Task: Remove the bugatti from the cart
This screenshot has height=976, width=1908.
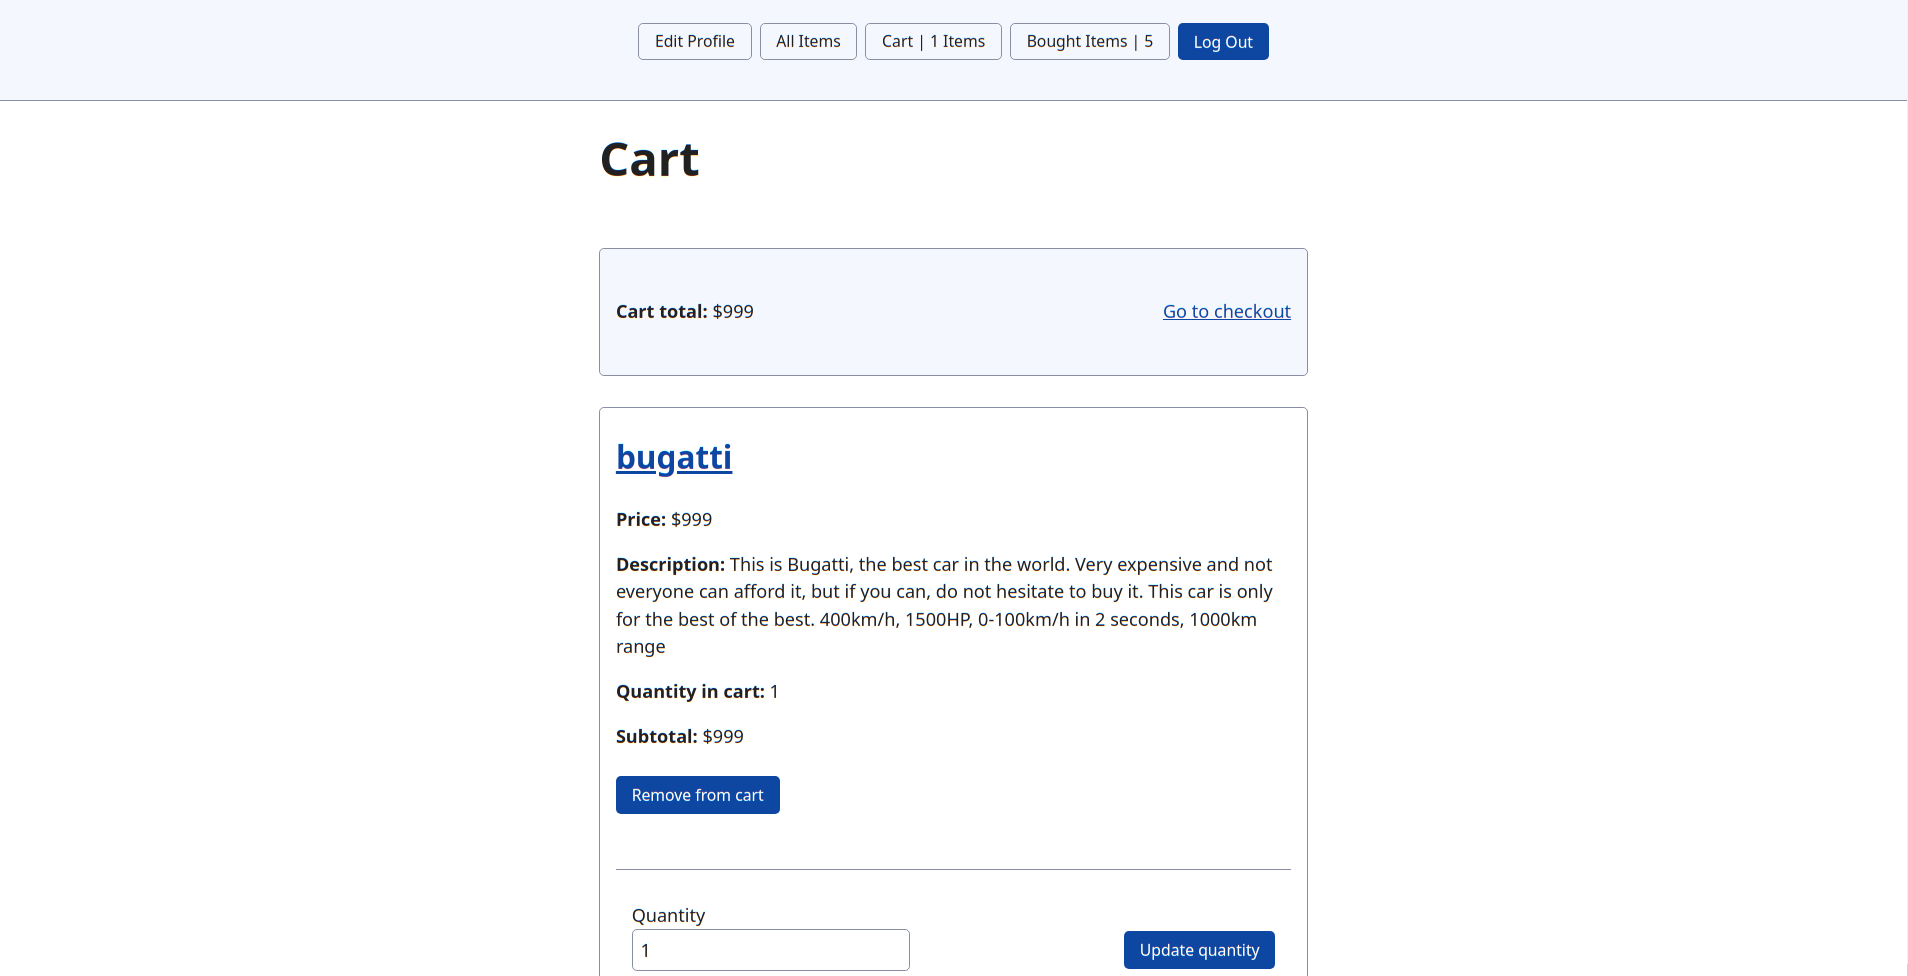Action: 697,794
